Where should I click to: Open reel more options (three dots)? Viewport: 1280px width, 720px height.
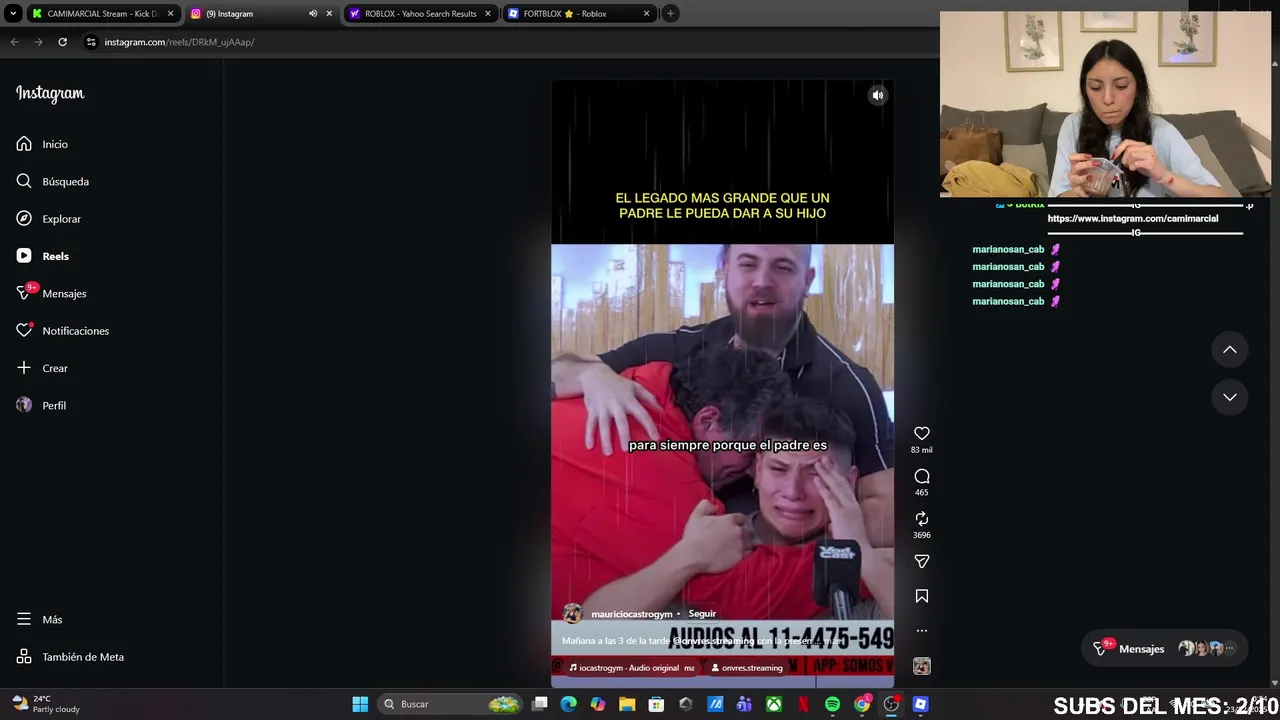[x=922, y=630]
